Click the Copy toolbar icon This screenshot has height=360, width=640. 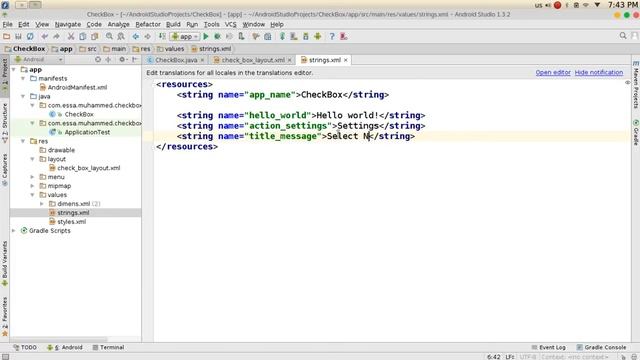tap(83, 36)
